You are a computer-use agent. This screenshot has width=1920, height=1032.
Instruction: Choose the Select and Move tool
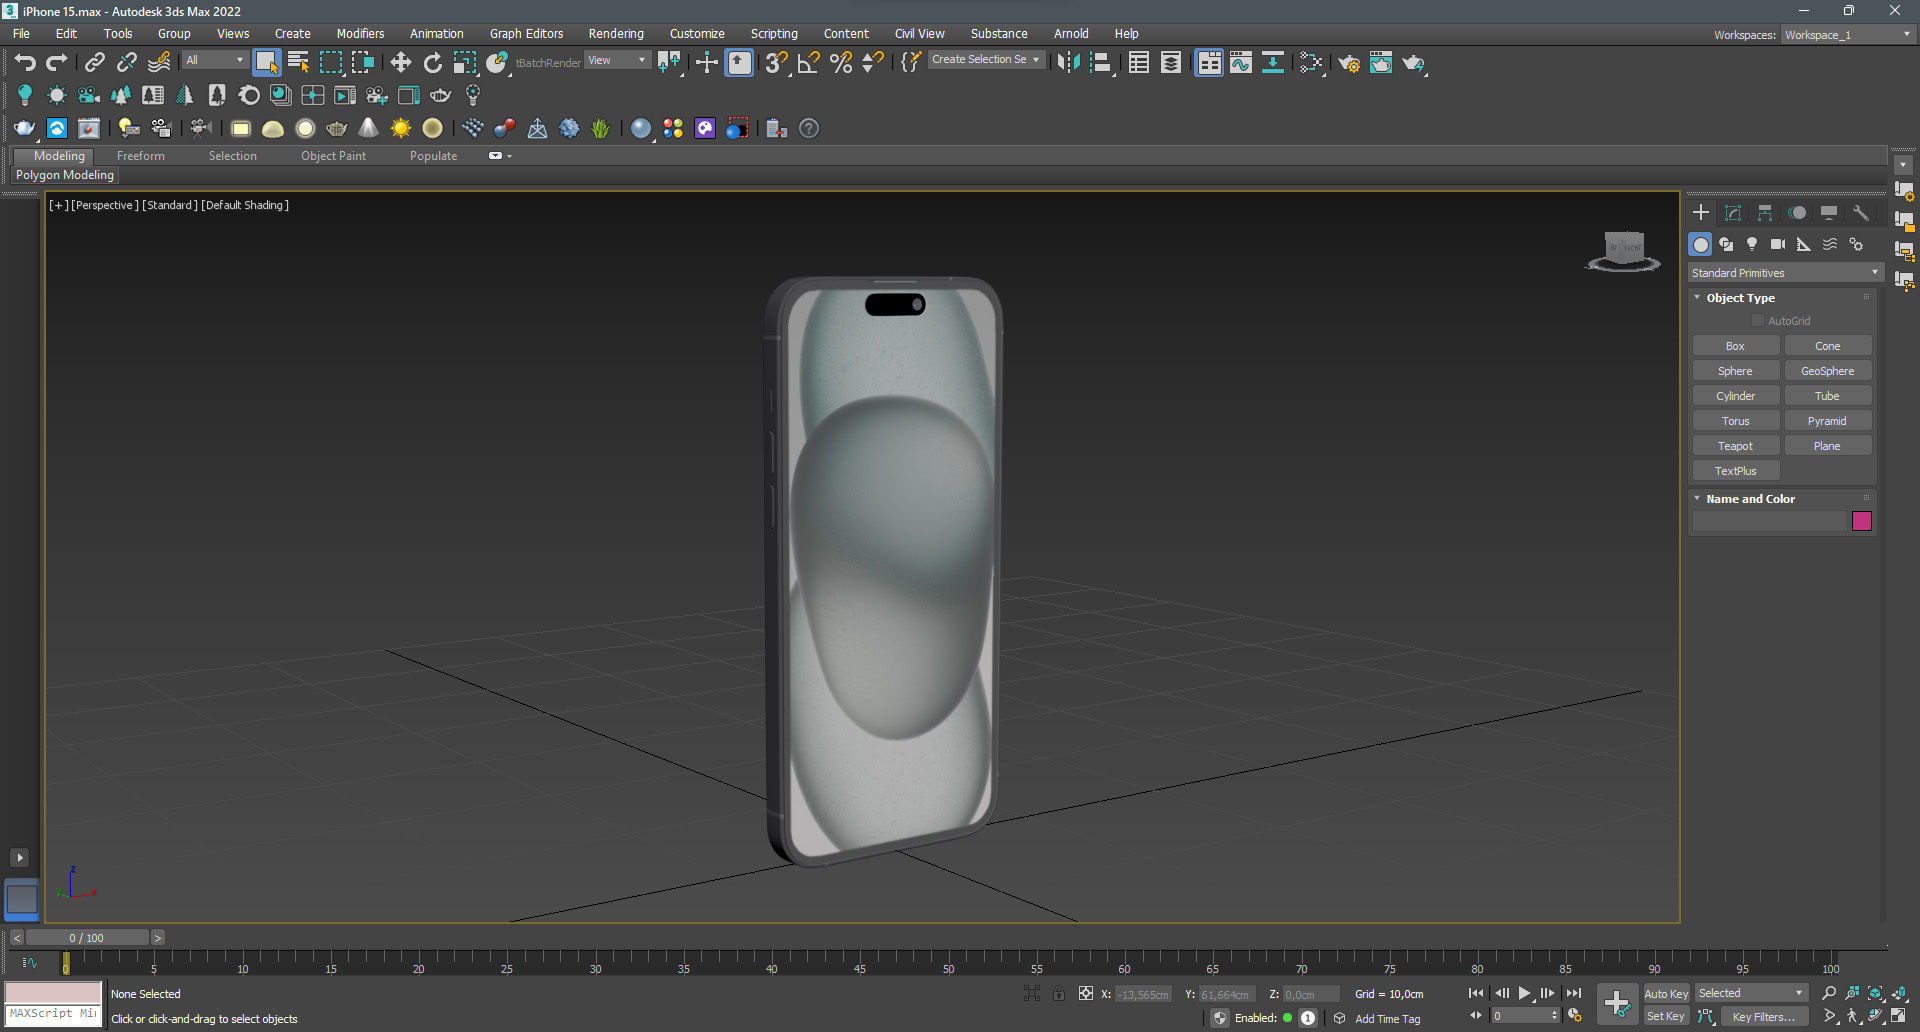400,63
